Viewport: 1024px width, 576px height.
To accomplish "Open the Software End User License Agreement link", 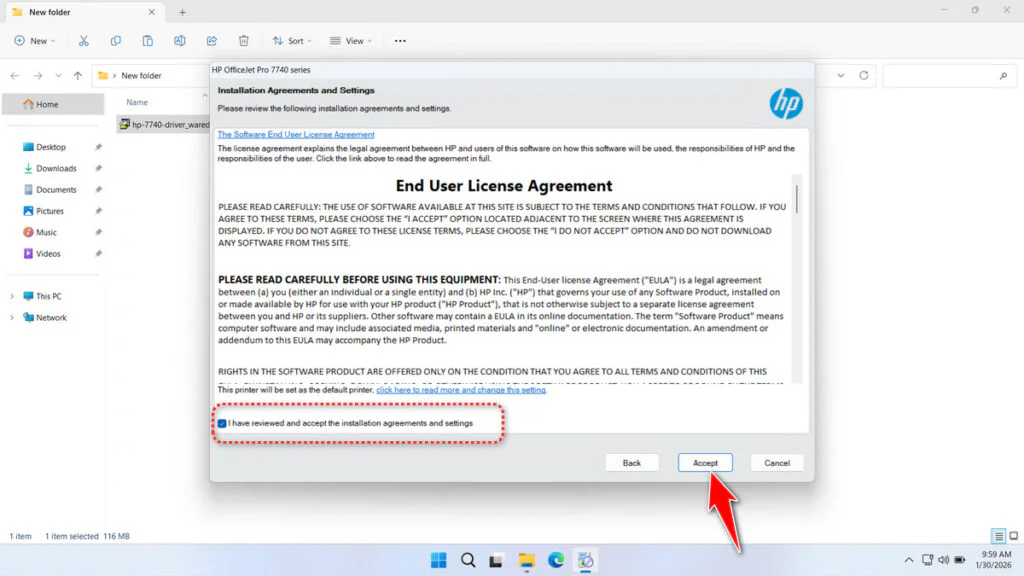I will [x=295, y=134].
